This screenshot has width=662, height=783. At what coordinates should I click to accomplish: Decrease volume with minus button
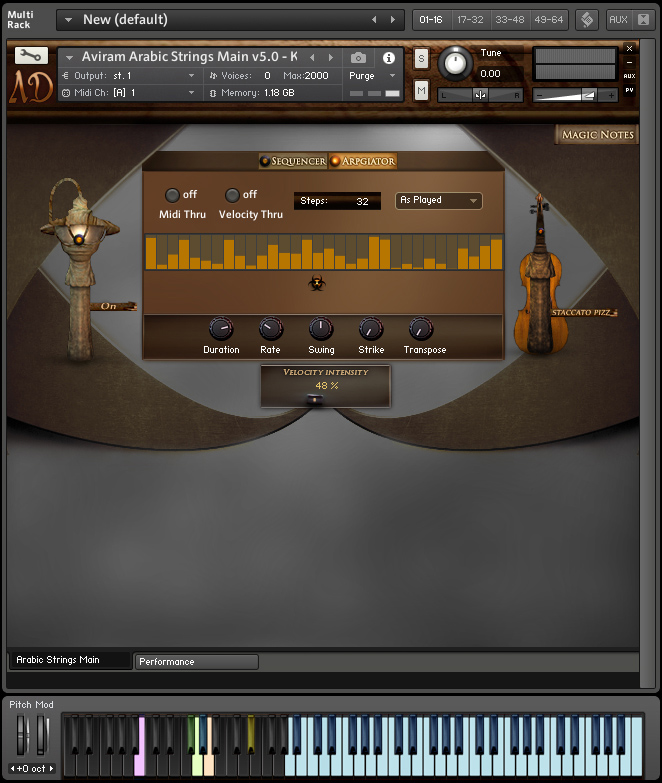[539, 95]
